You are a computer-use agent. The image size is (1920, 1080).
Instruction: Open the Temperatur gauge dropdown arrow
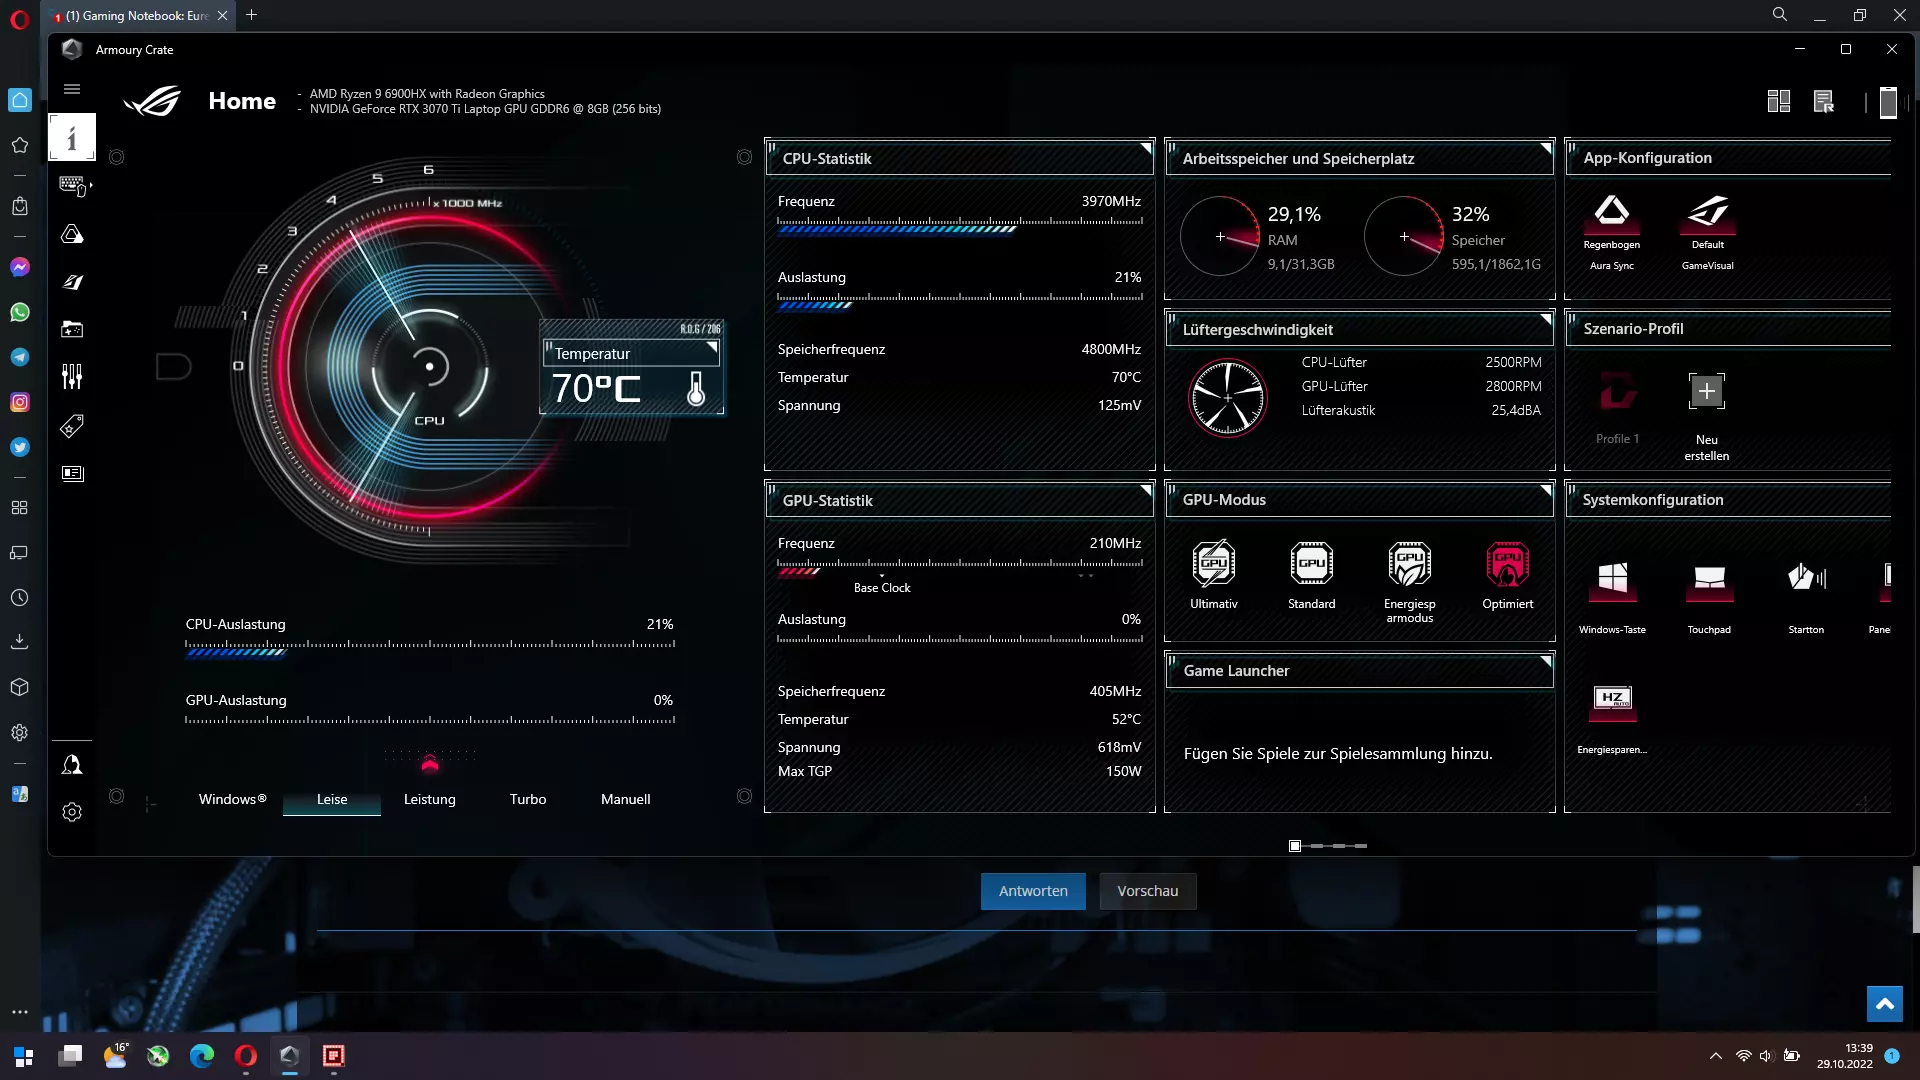[712, 347]
